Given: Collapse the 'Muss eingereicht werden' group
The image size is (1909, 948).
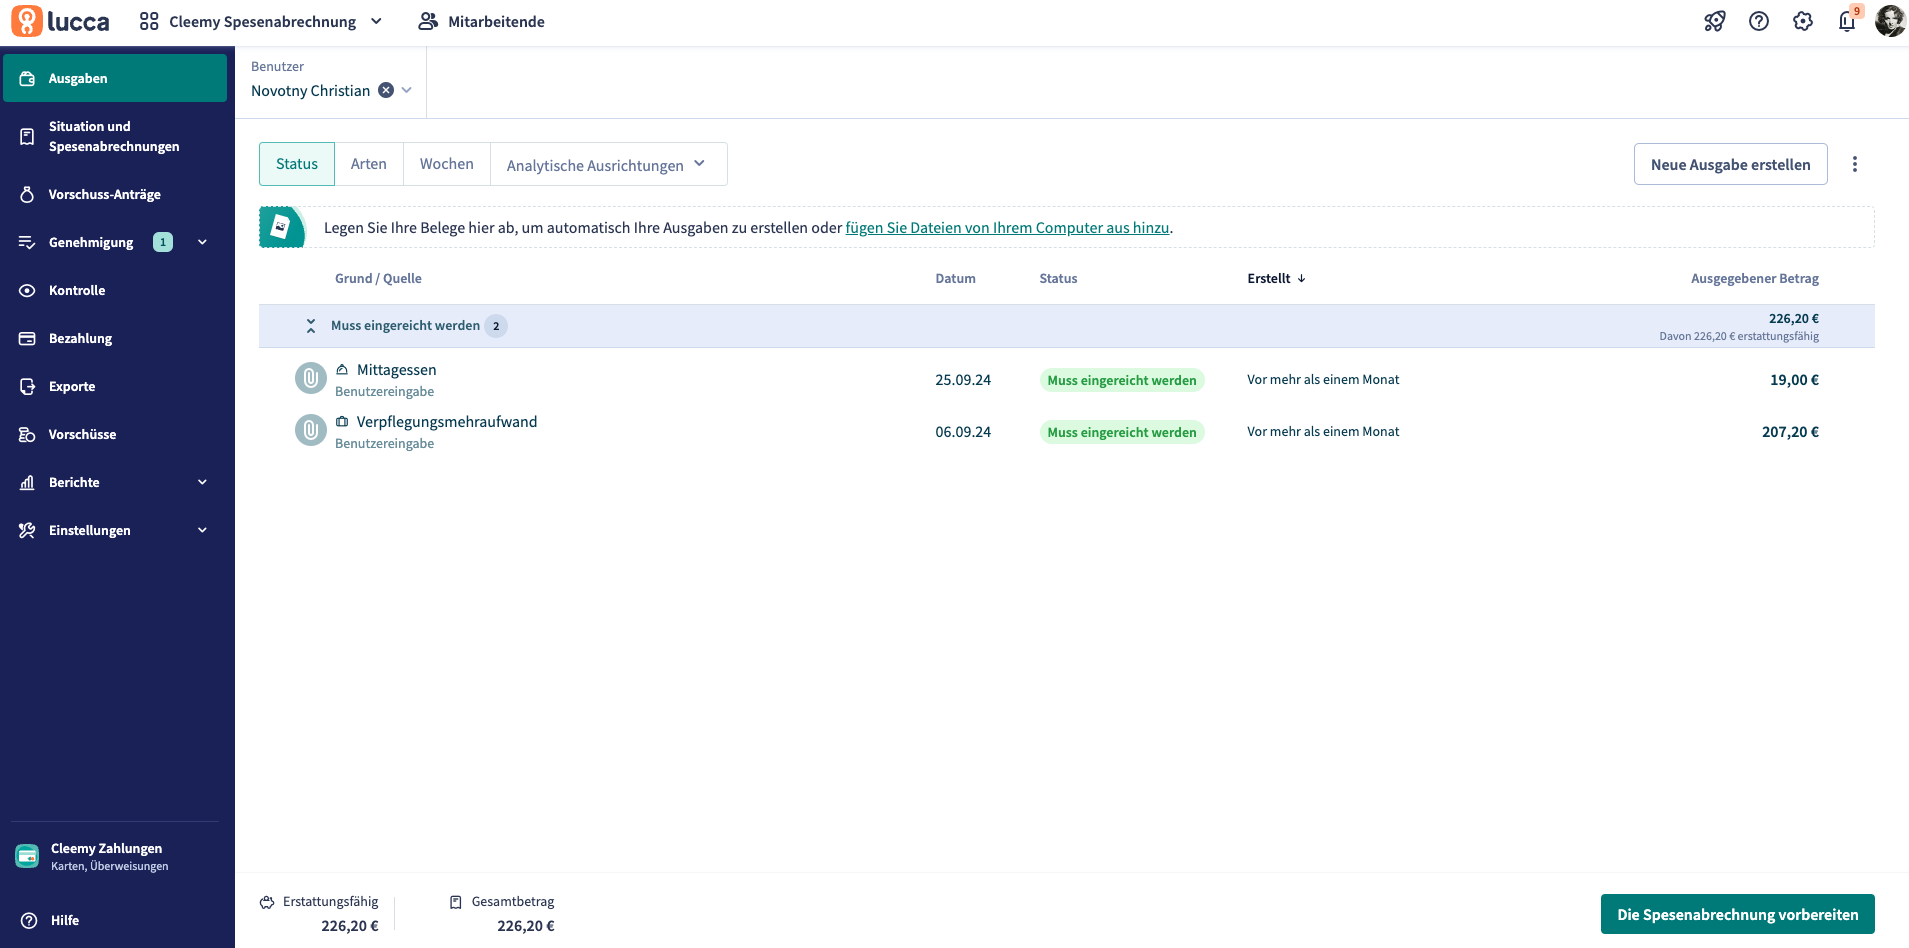Looking at the screenshot, I should coord(311,326).
